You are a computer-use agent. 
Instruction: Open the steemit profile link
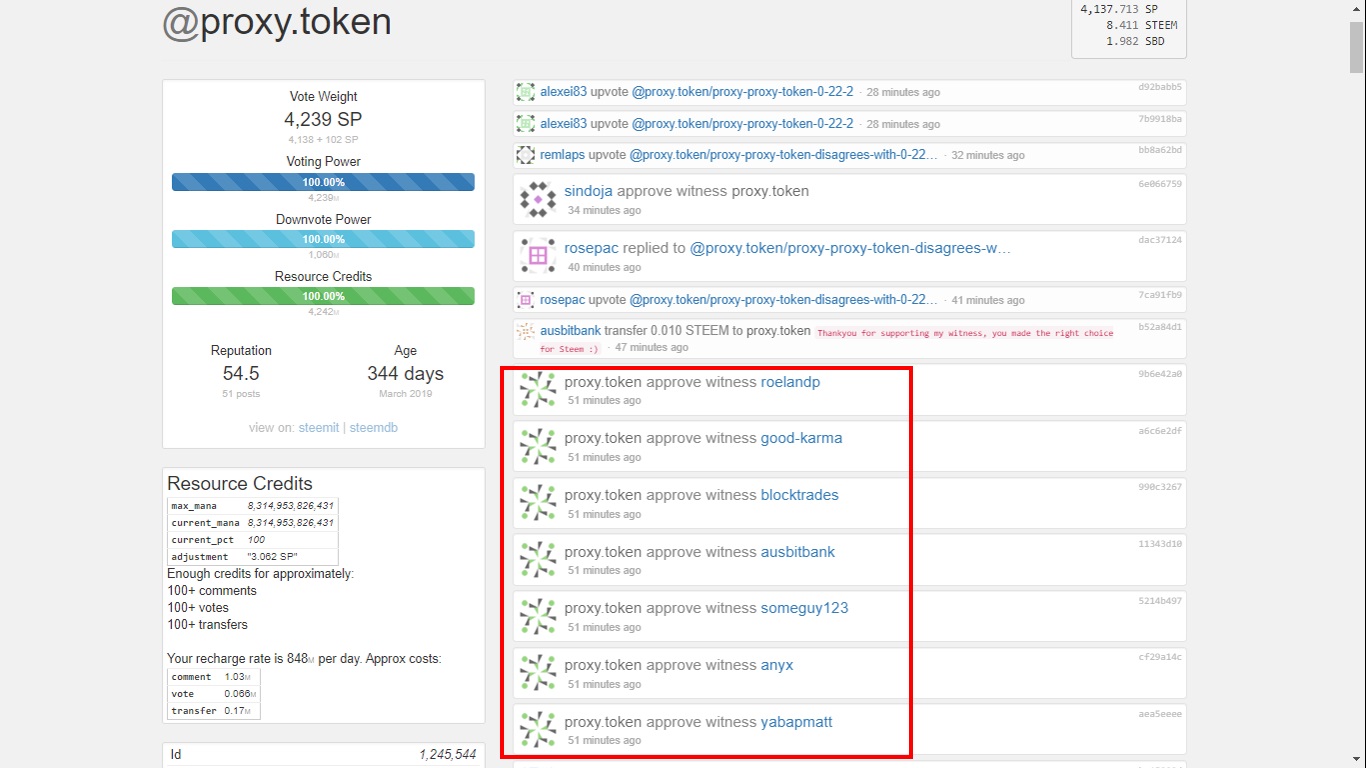(x=319, y=428)
